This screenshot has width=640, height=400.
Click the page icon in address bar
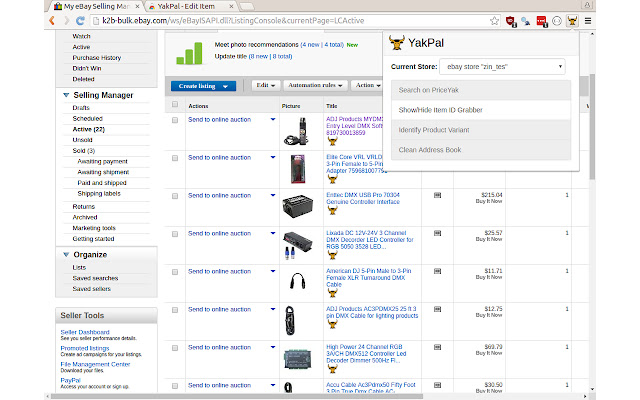96,21
